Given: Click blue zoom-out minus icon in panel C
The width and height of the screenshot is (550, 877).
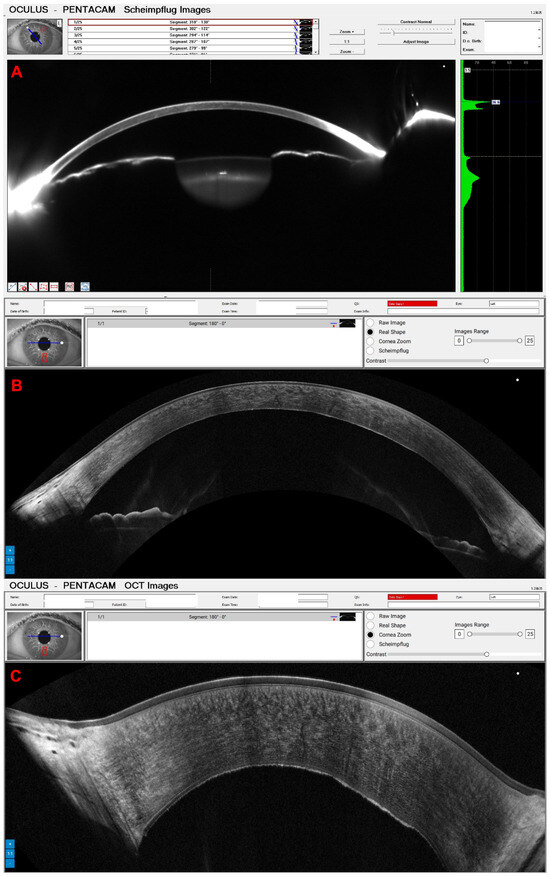Looking at the screenshot, I should click(x=10, y=863).
